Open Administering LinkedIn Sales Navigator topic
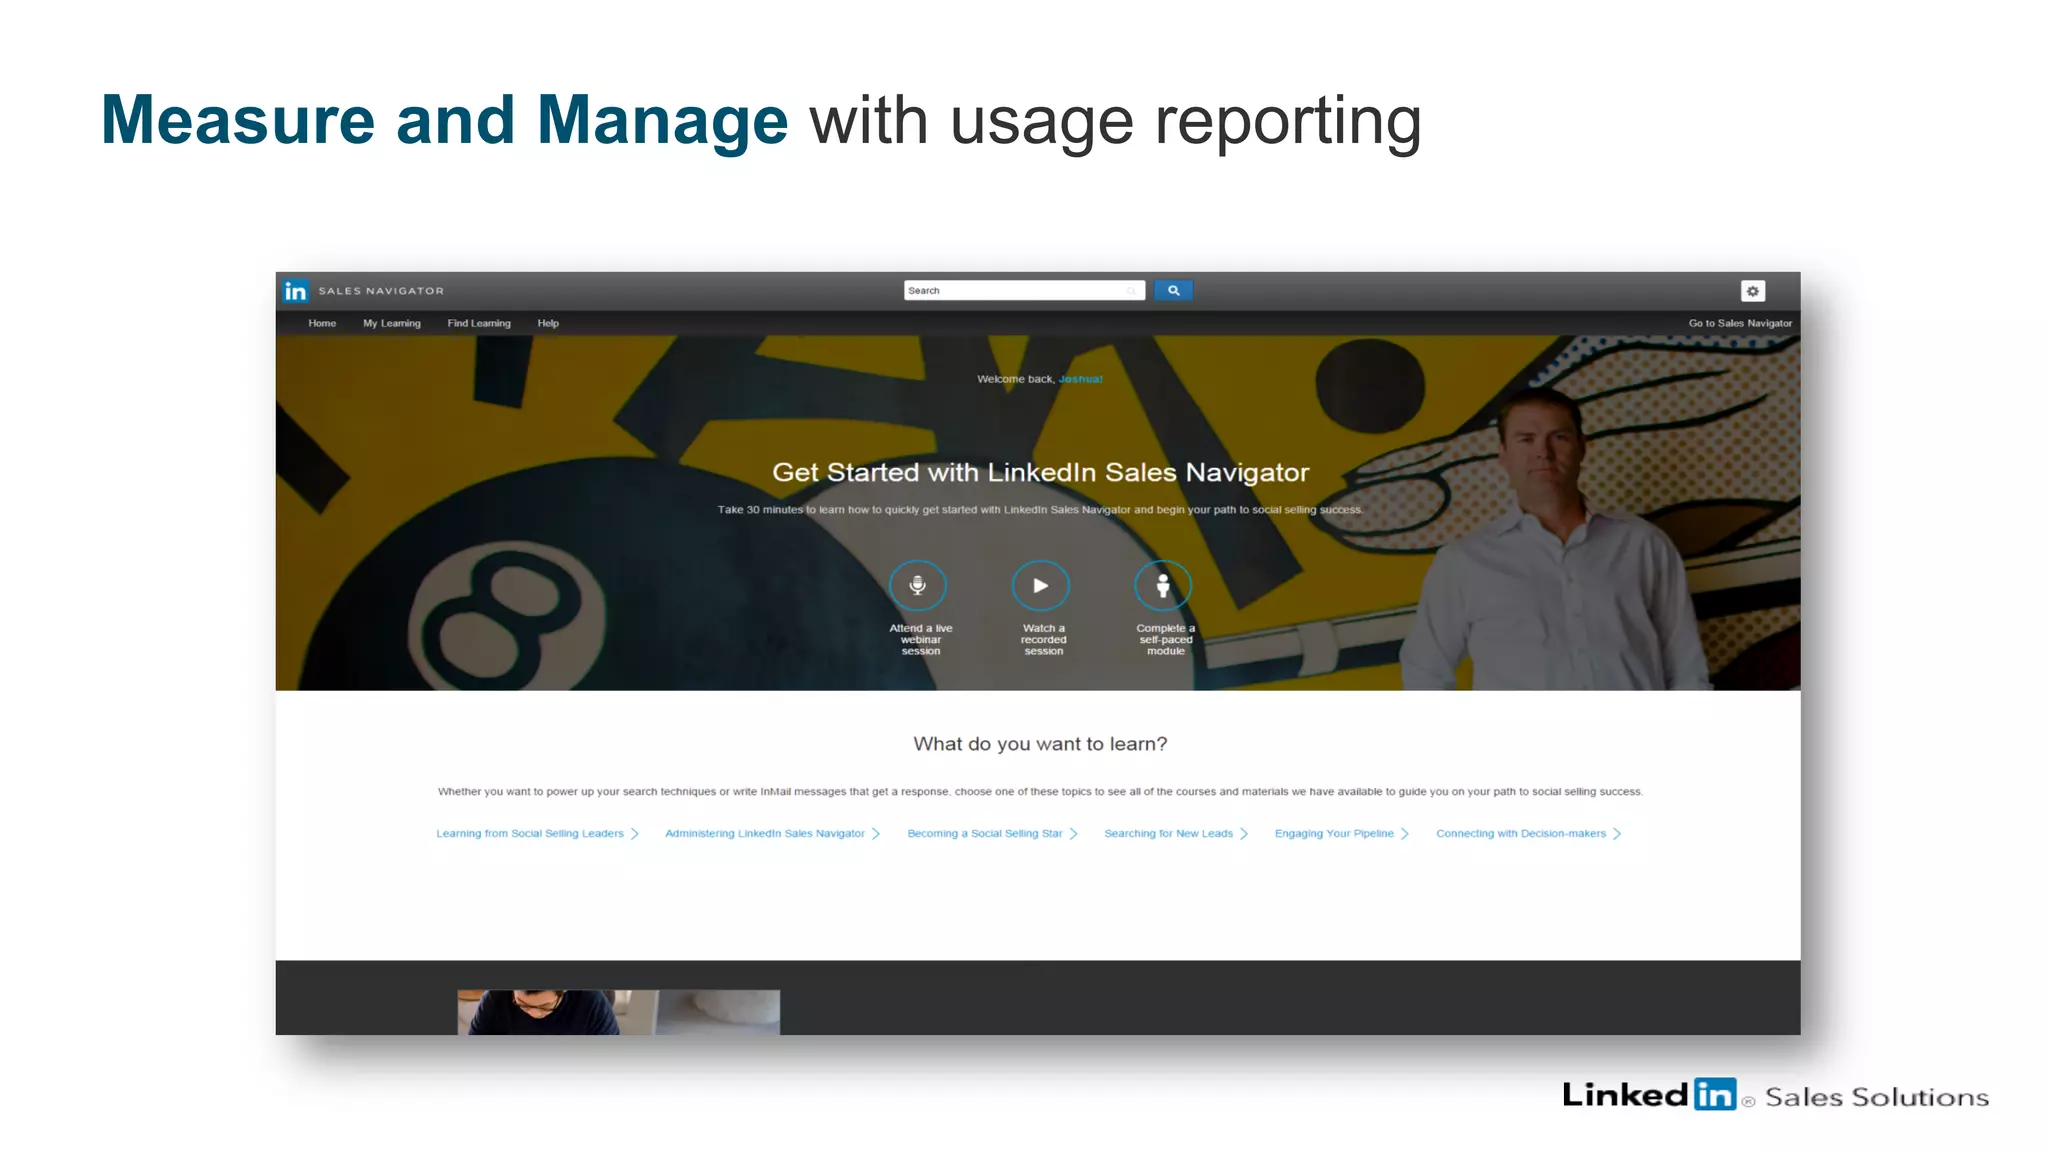Viewport: 2048px width, 1152px height. [x=765, y=833]
